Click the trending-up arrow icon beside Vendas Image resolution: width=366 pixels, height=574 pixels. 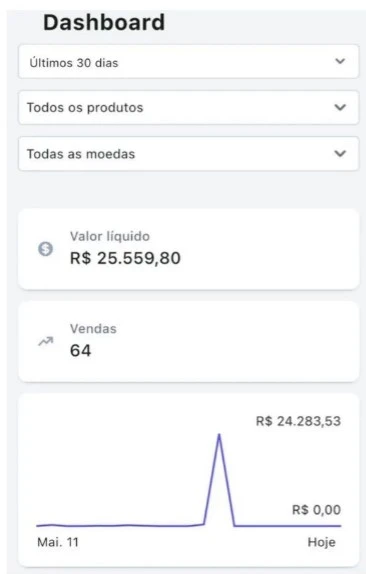[46, 341]
